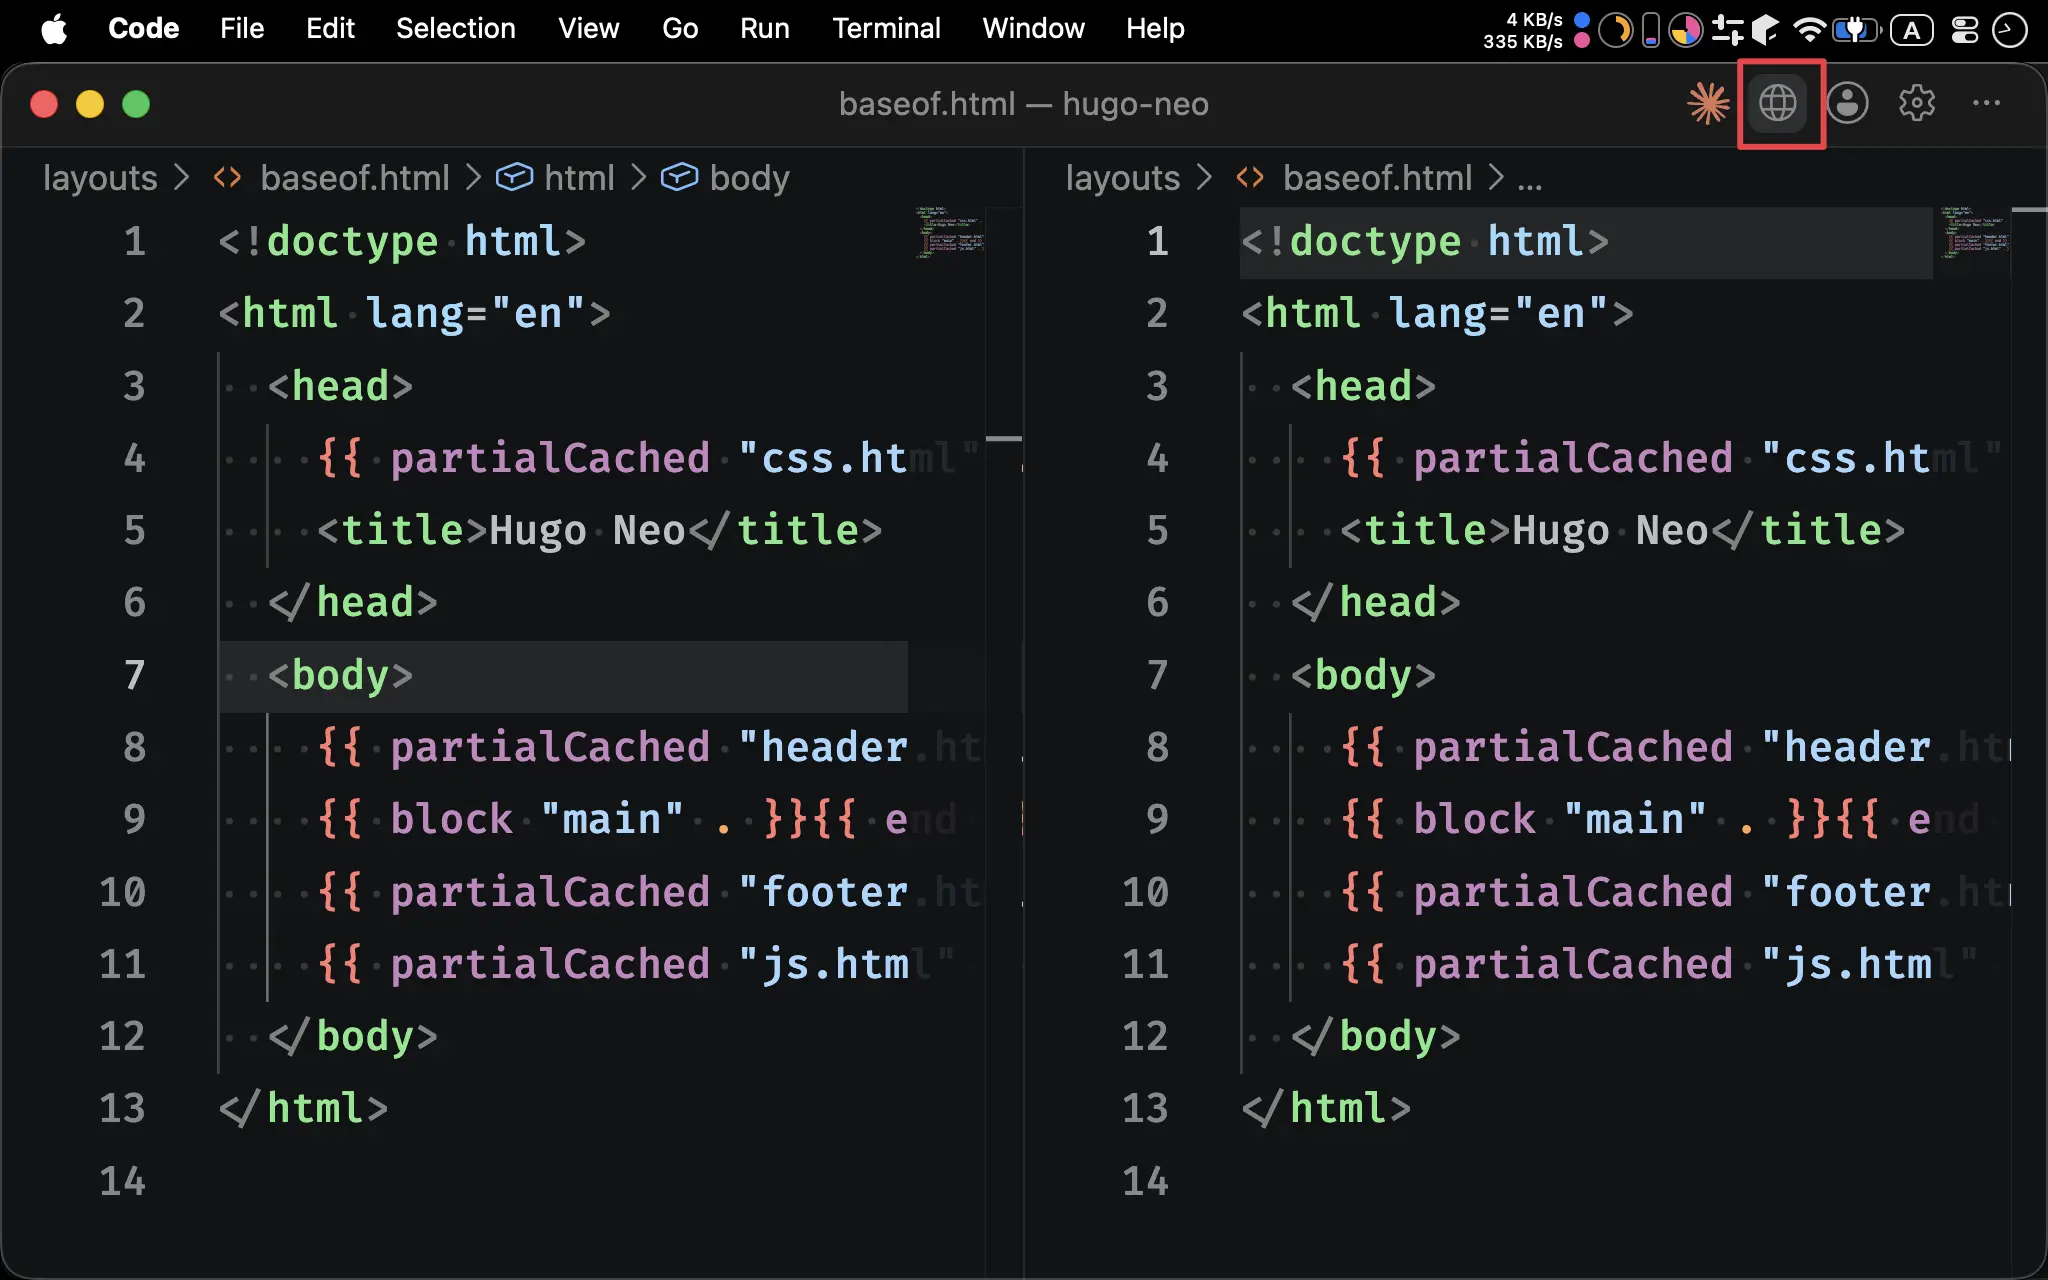The width and height of the screenshot is (2048, 1280).
Task: Click the orange CPU ring menu bar icon
Action: click(1615, 30)
